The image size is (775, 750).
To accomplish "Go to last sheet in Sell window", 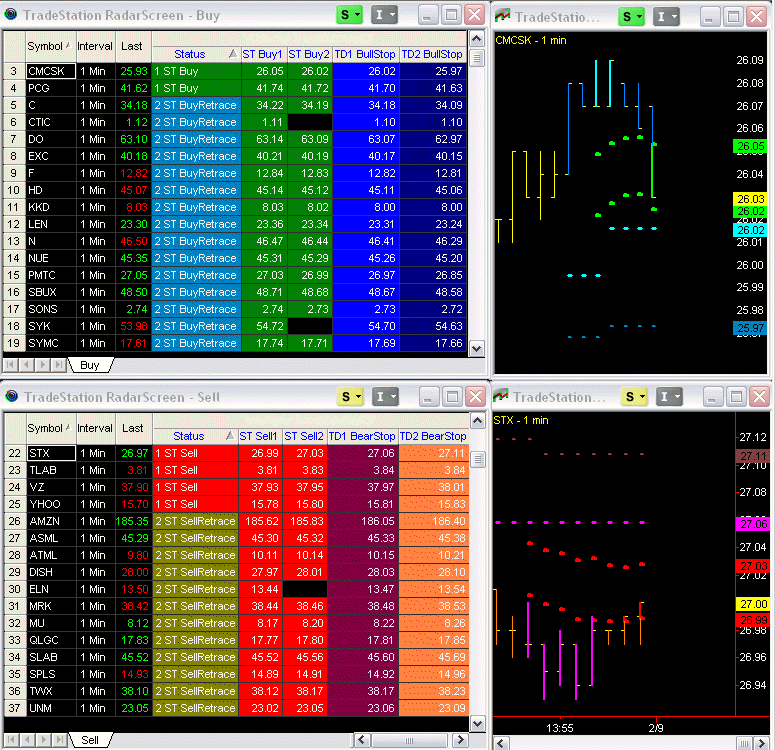I will [58, 740].
